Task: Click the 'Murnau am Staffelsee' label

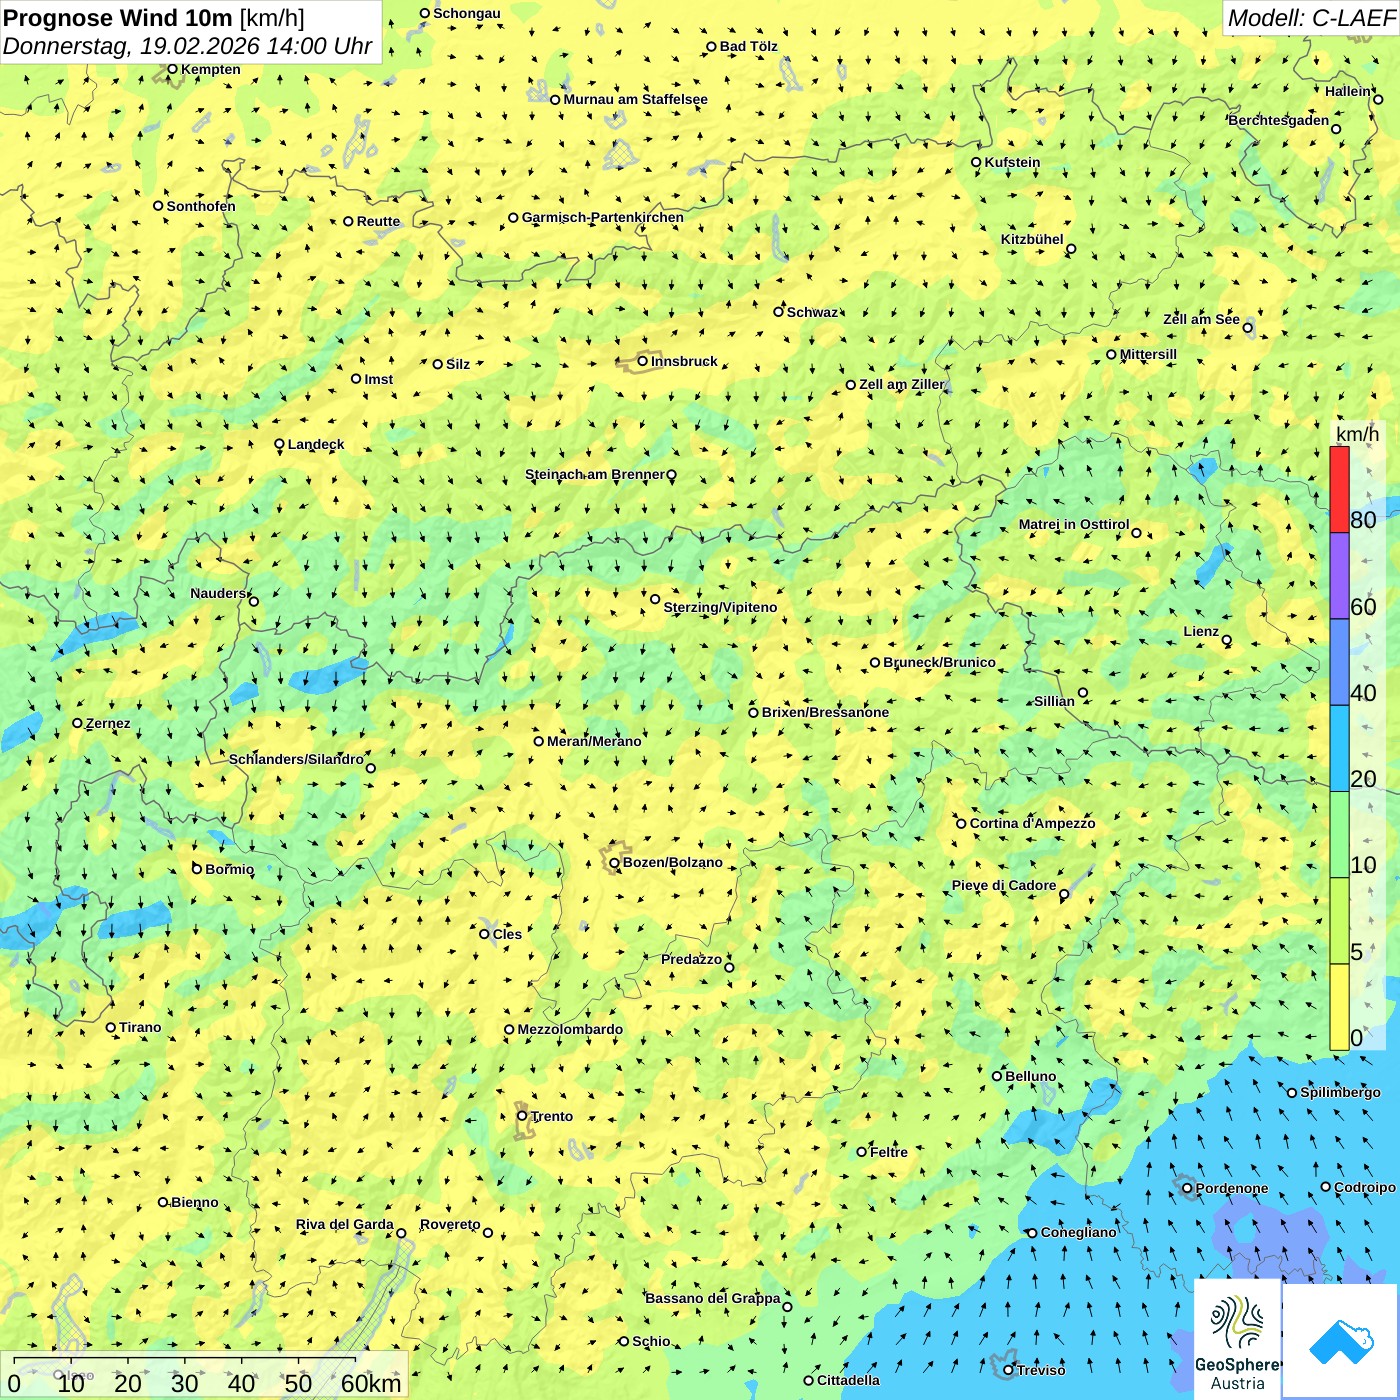Action: coord(635,99)
